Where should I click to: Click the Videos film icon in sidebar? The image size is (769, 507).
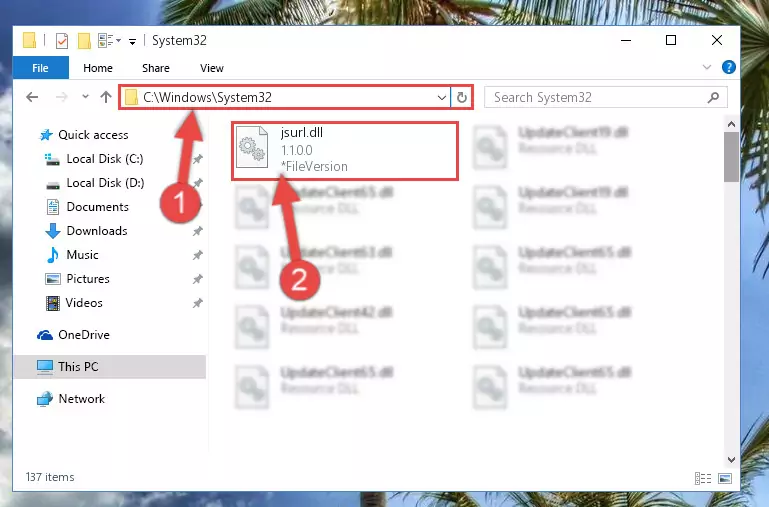click(53, 303)
